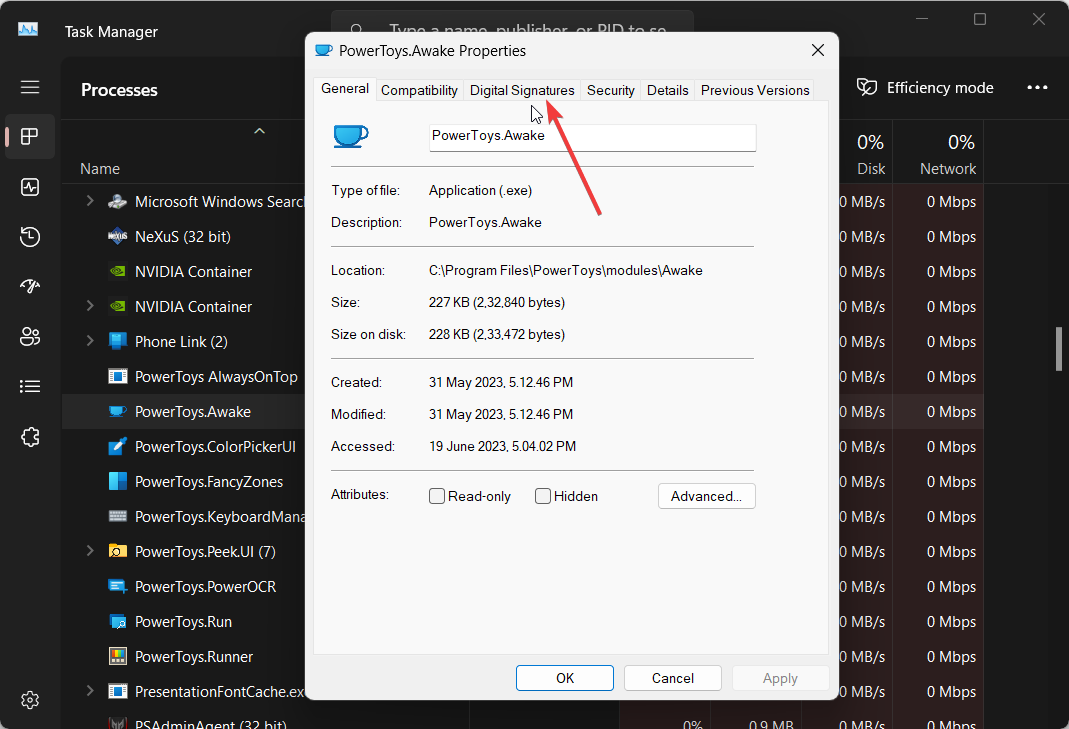Click PowerToys.FancyZones process icon

click(117, 481)
